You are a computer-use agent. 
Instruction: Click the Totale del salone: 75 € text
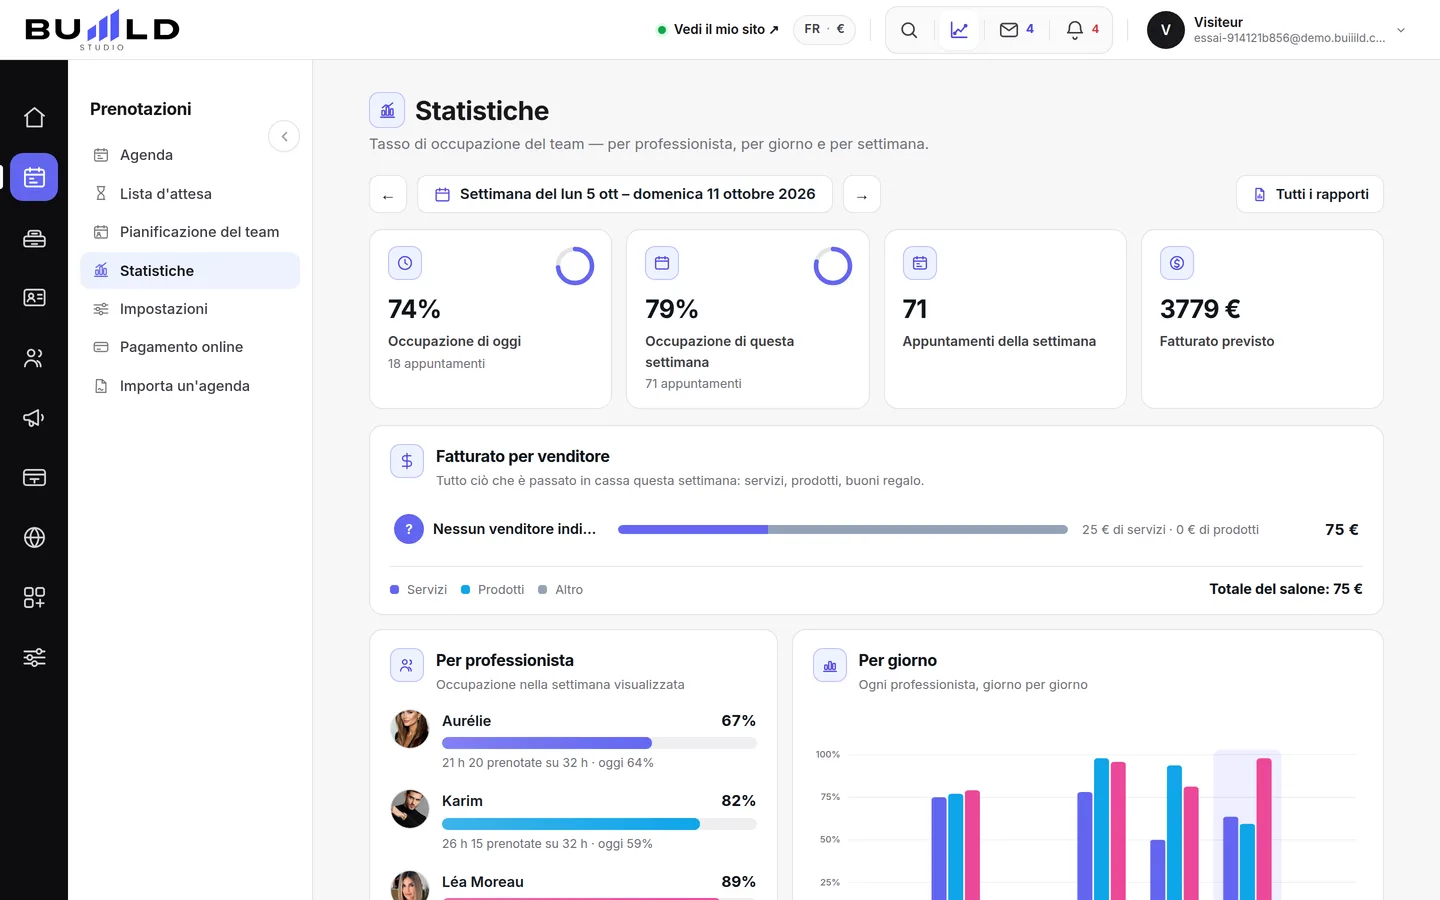coord(1286,589)
